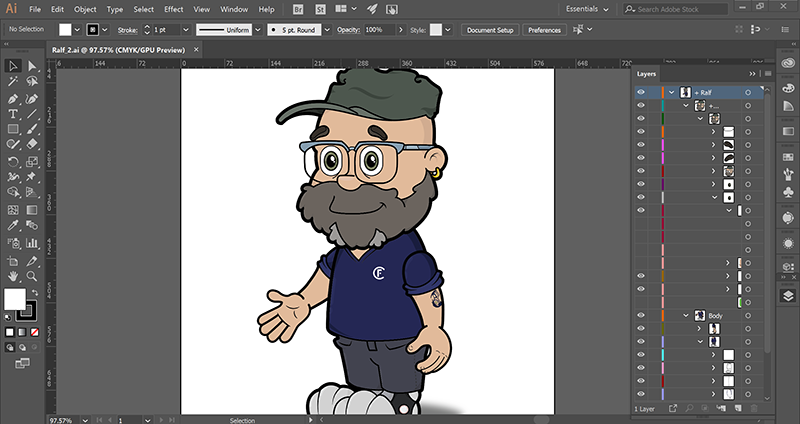Select the Selection tool arrow
The image size is (800, 424).
(13, 66)
